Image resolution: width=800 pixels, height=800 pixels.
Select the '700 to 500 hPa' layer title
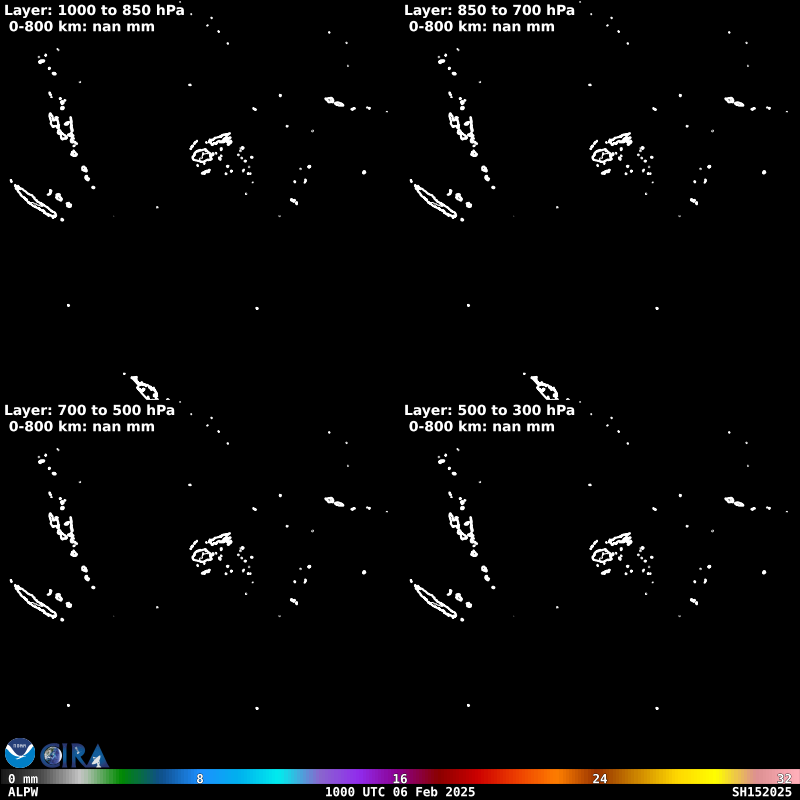click(x=89, y=410)
